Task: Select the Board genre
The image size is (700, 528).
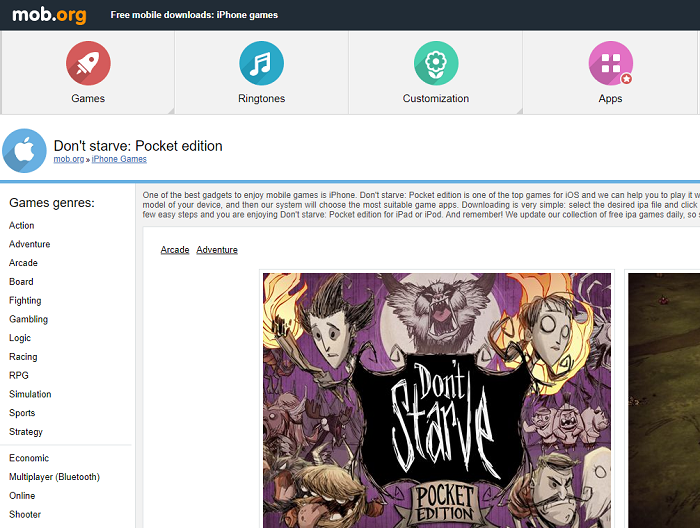Action: tap(21, 282)
